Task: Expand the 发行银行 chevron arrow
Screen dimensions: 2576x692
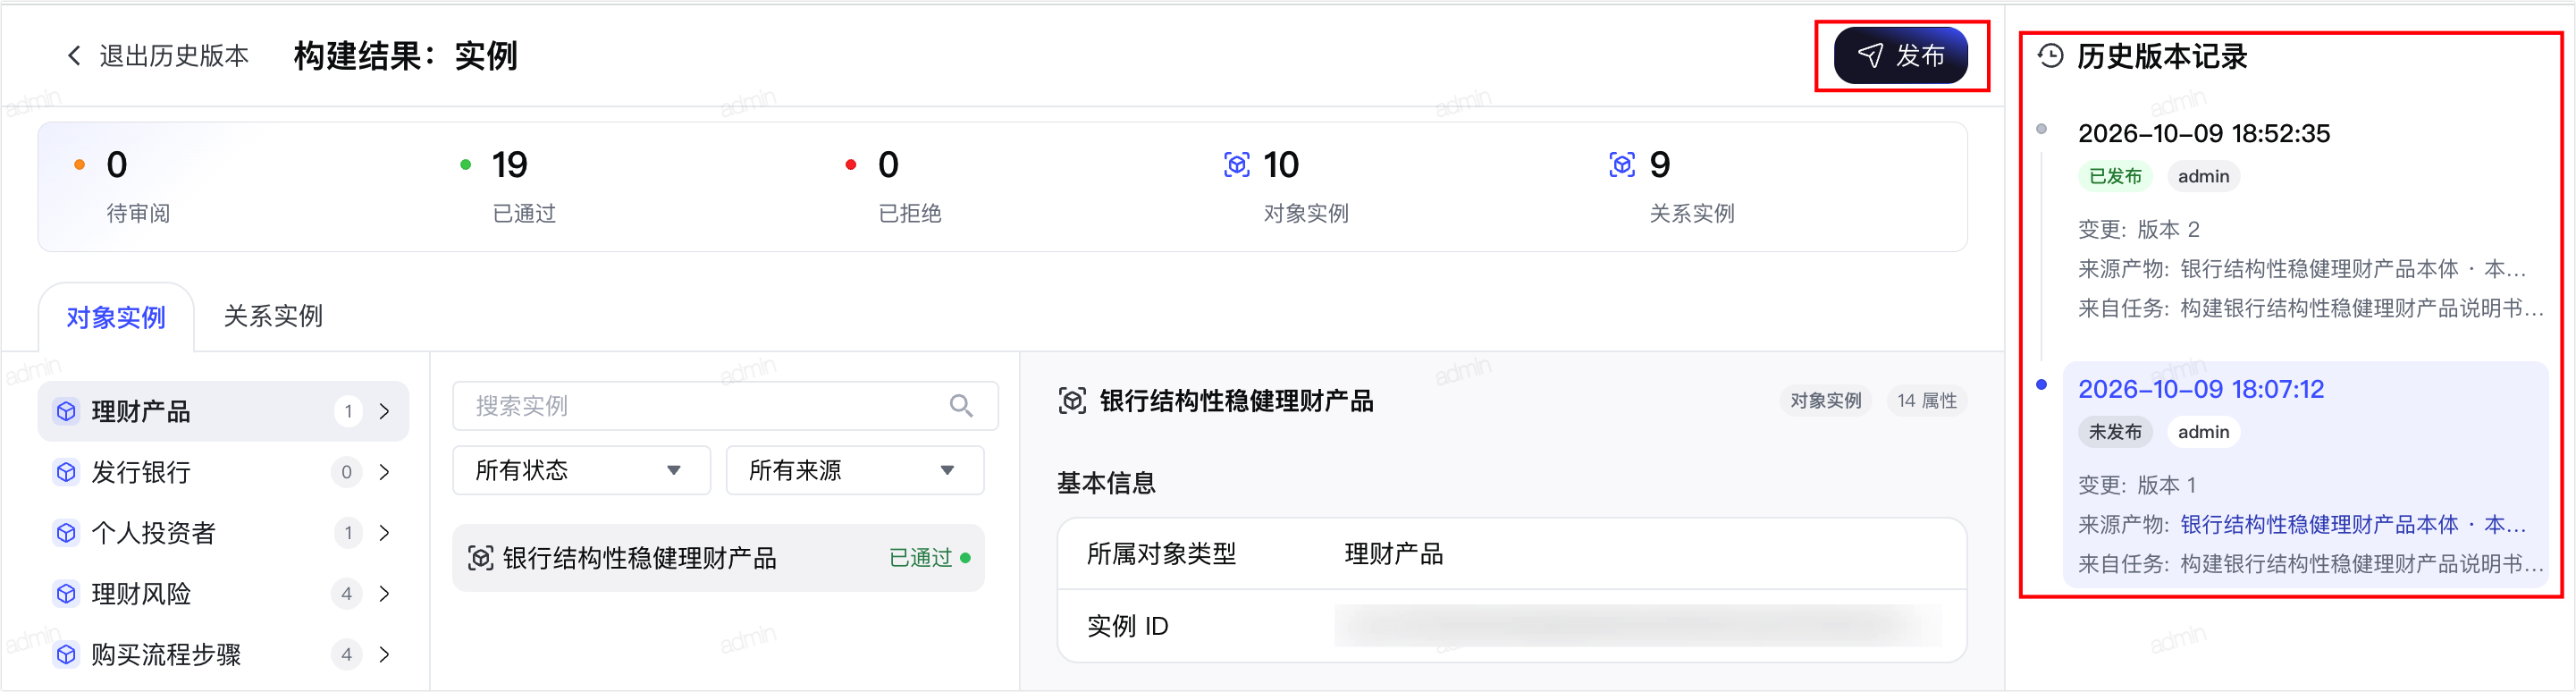Action: [x=385, y=472]
